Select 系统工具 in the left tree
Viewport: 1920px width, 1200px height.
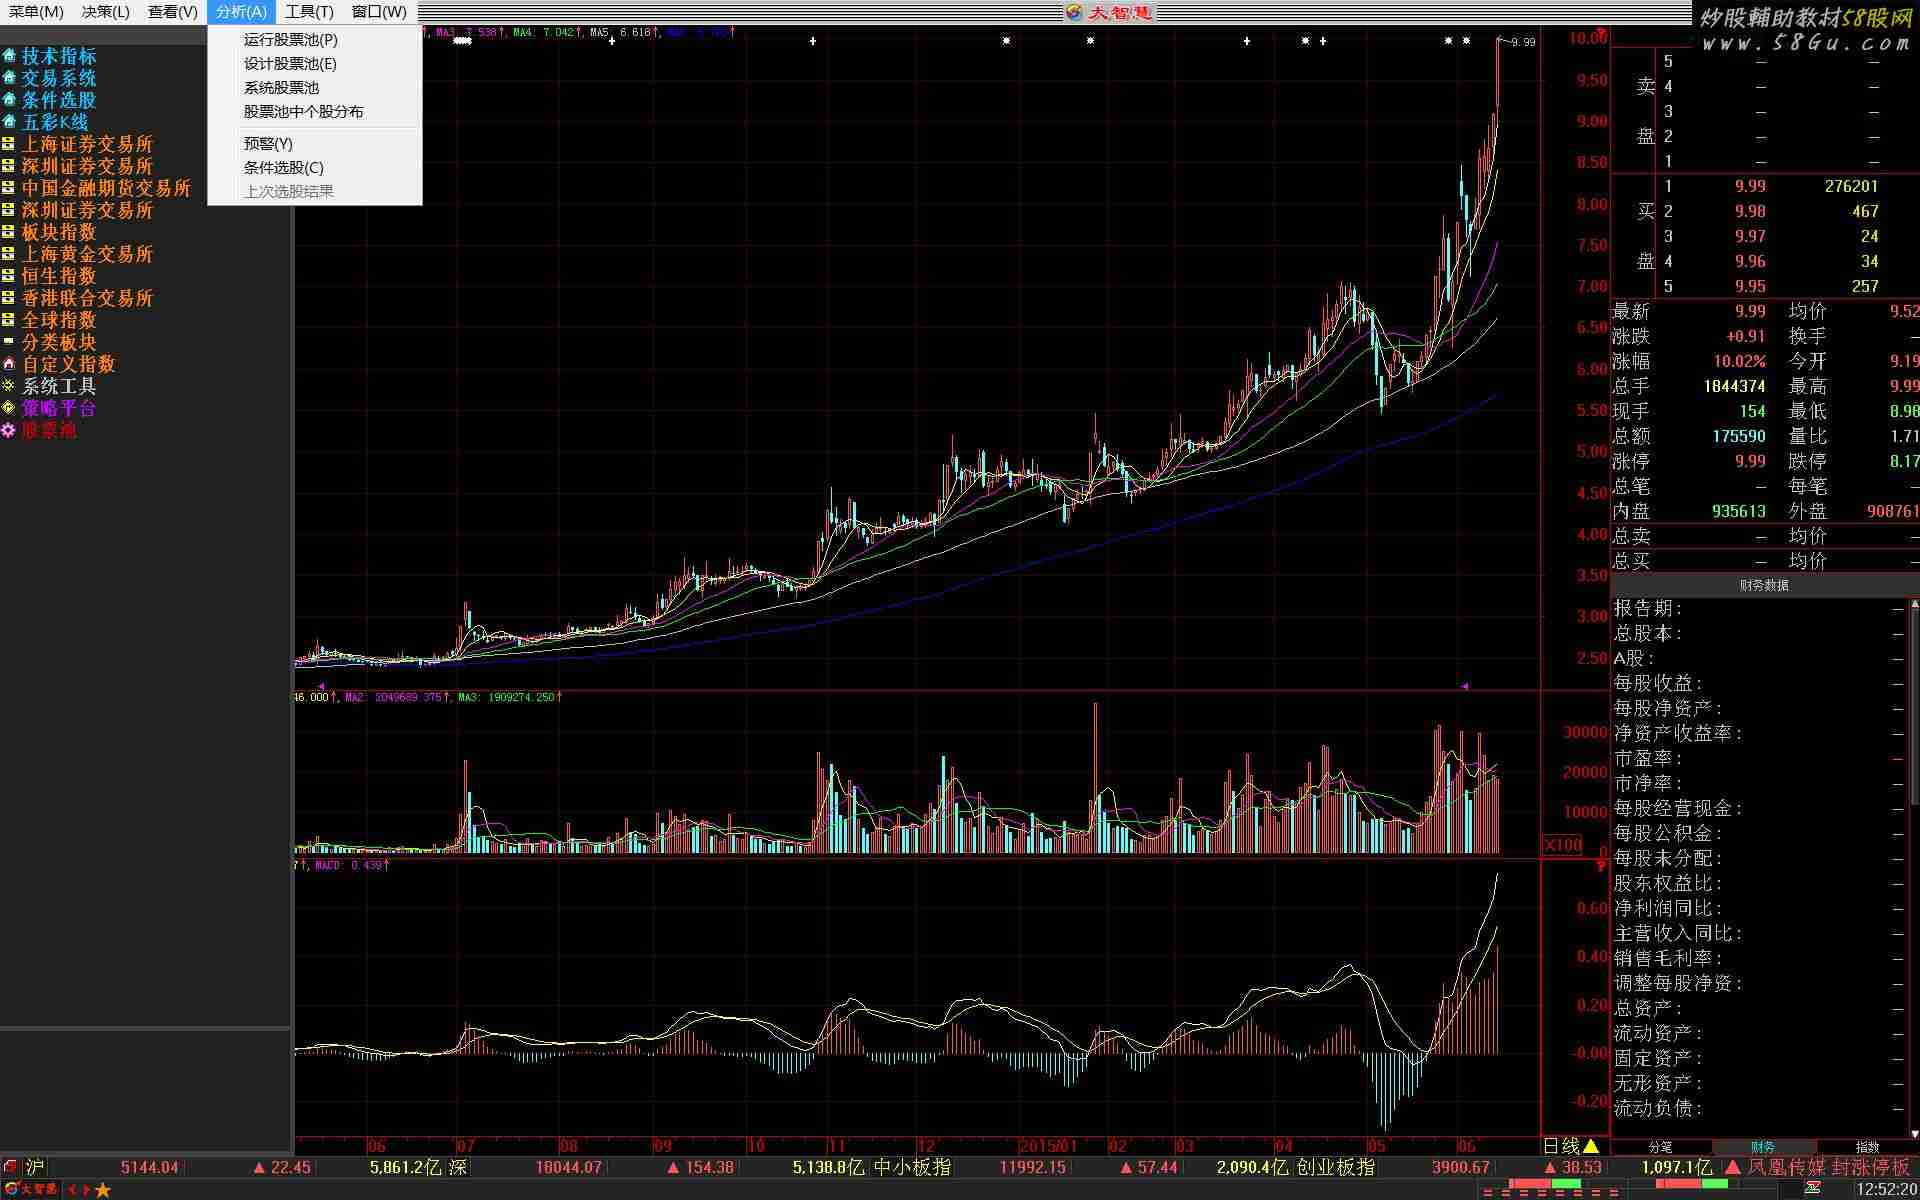(59, 386)
